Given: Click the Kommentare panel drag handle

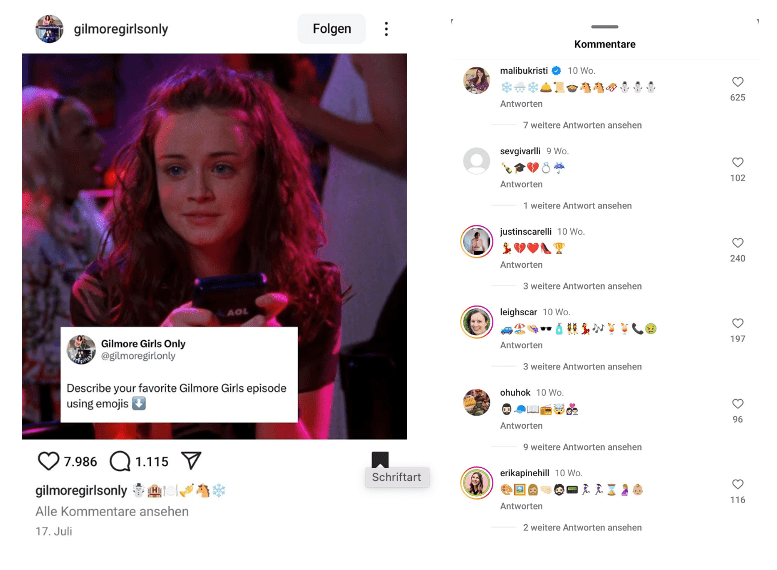Looking at the screenshot, I should 605,26.
